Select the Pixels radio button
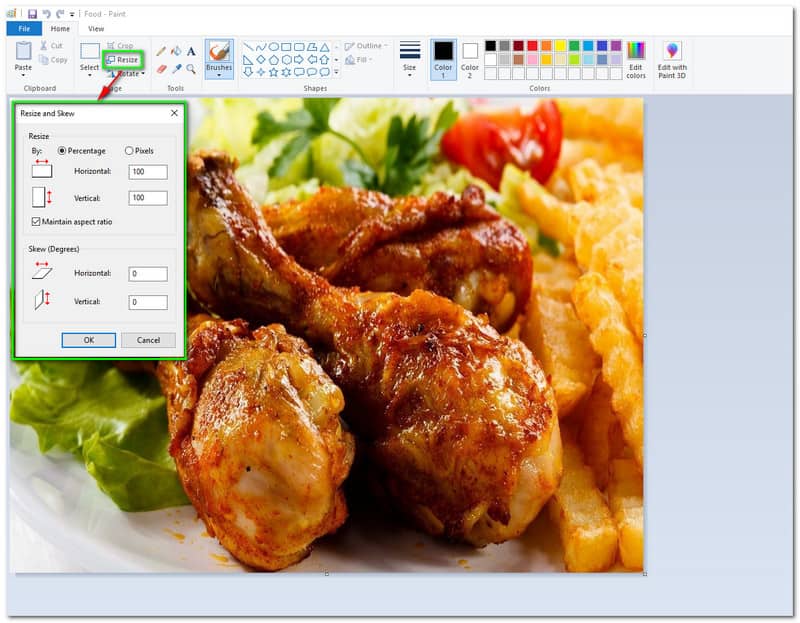Screen dimensions: 800x623 coord(130,150)
